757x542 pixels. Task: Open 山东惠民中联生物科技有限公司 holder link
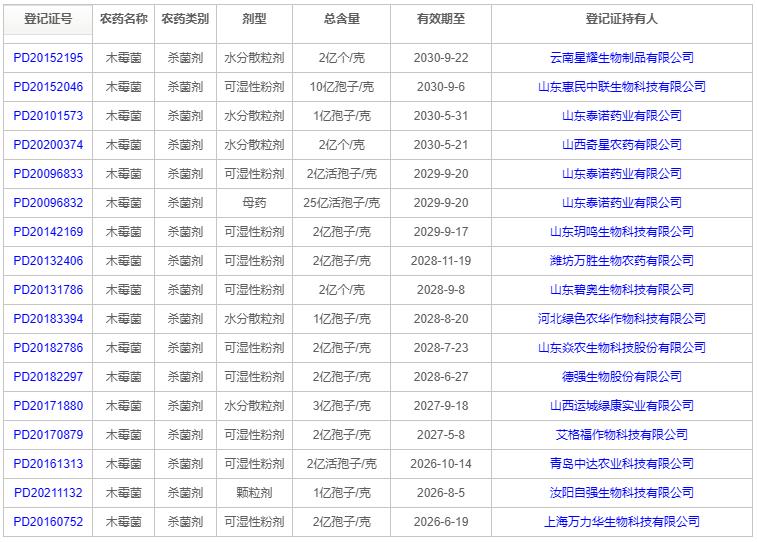point(622,87)
